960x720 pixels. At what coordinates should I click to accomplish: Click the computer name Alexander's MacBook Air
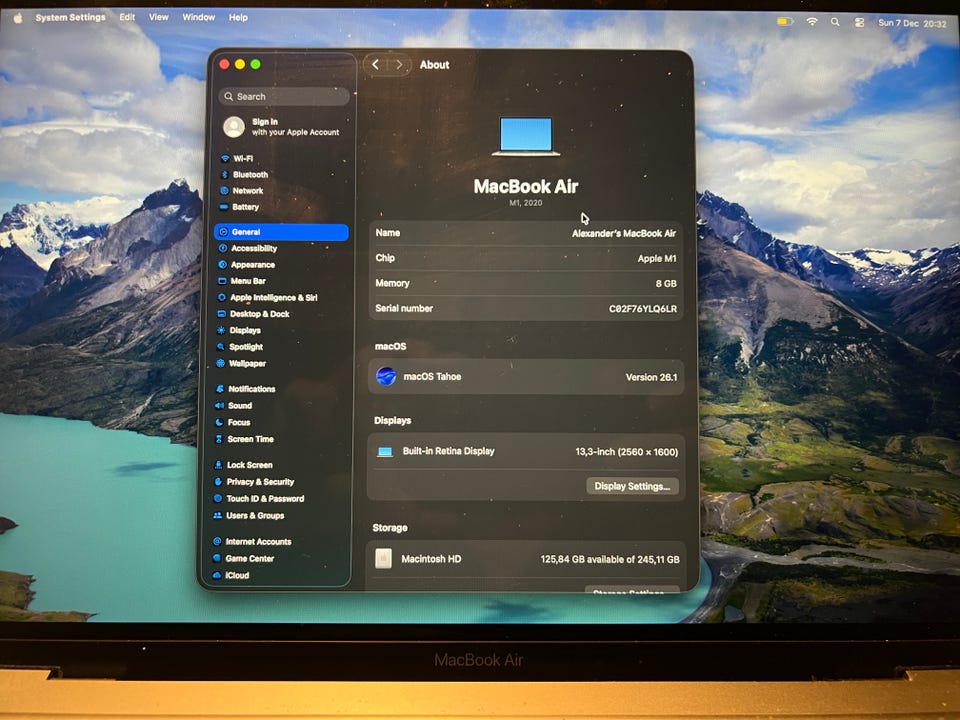624,233
